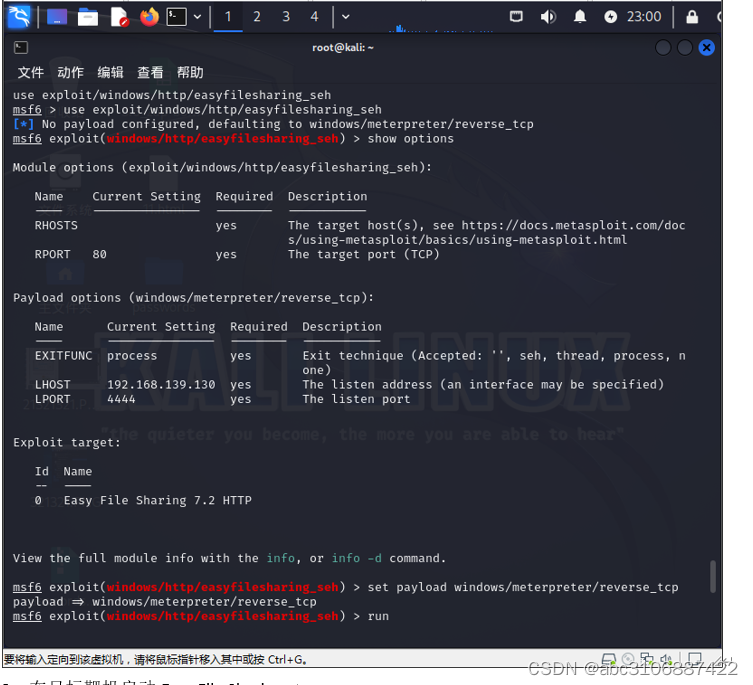
Task: Open the 文件 menu
Action: tap(30, 73)
